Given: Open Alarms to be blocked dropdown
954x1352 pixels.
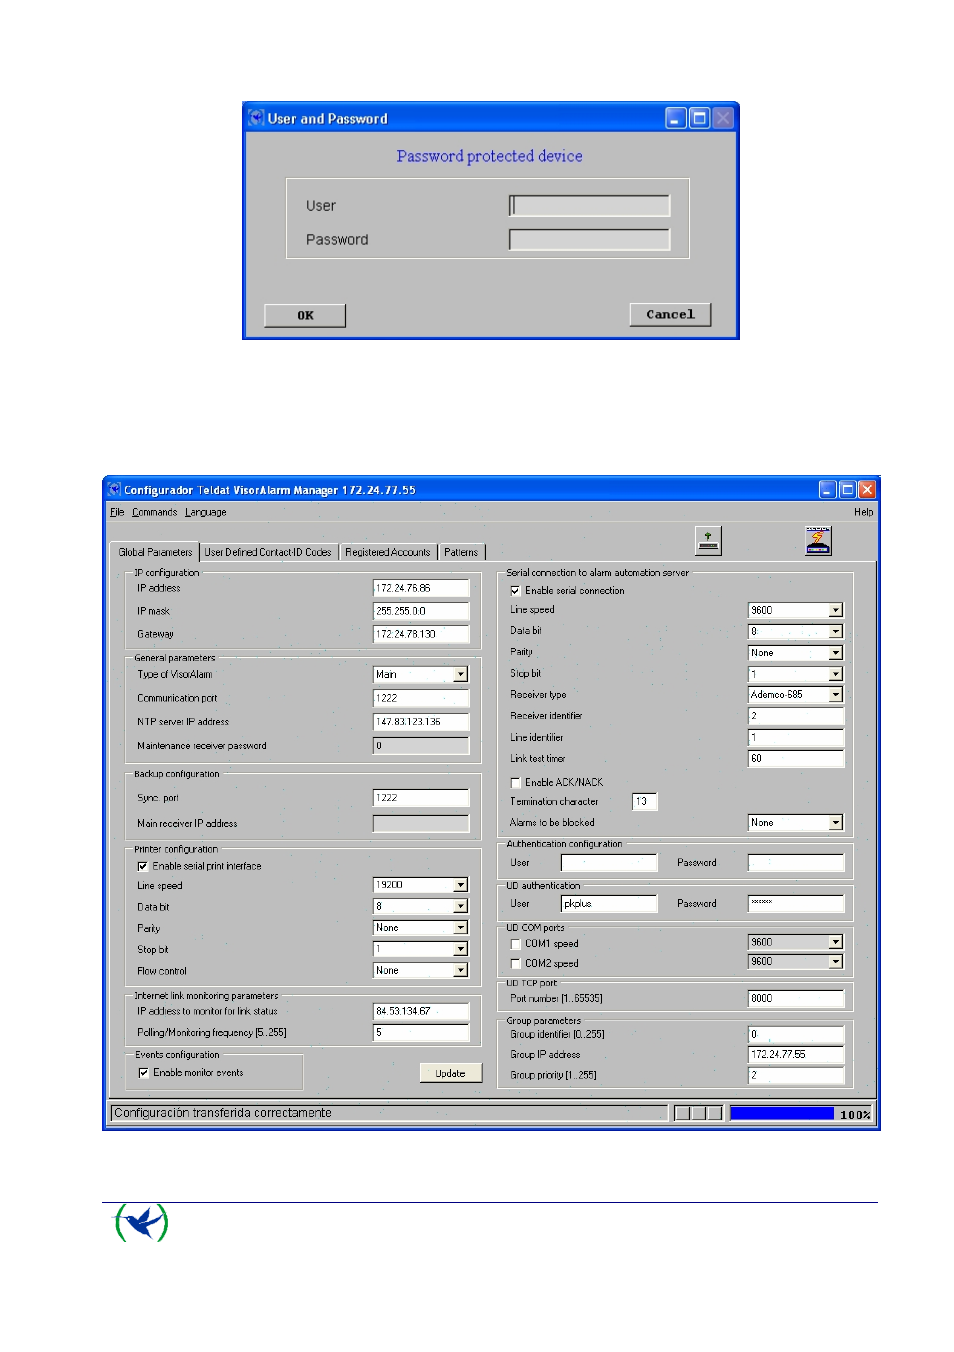Looking at the screenshot, I should coord(836,823).
